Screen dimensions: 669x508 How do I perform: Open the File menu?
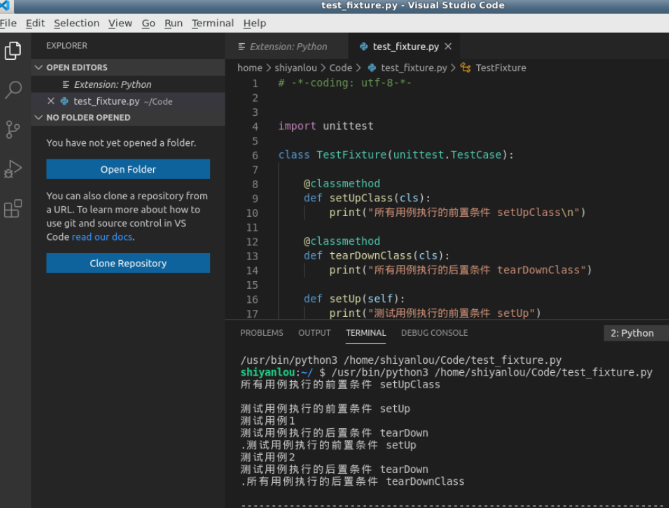[x=8, y=23]
